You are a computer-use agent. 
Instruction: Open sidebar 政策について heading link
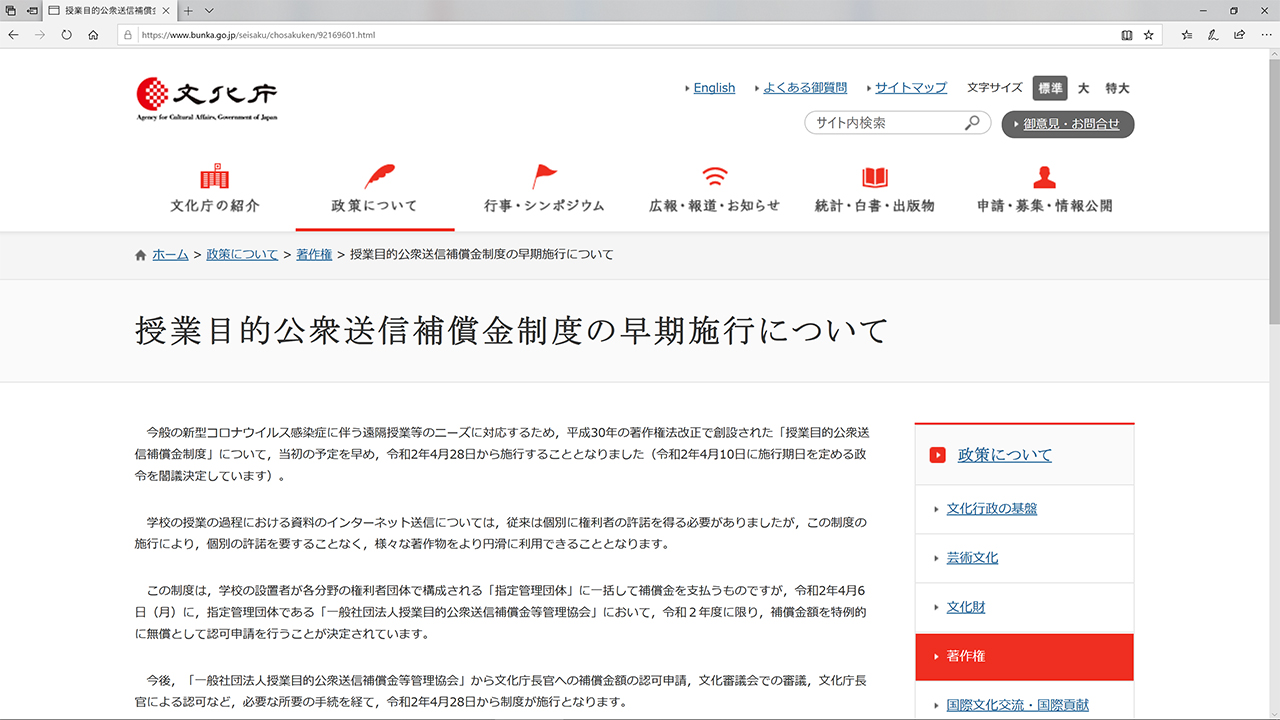click(1004, 455)
